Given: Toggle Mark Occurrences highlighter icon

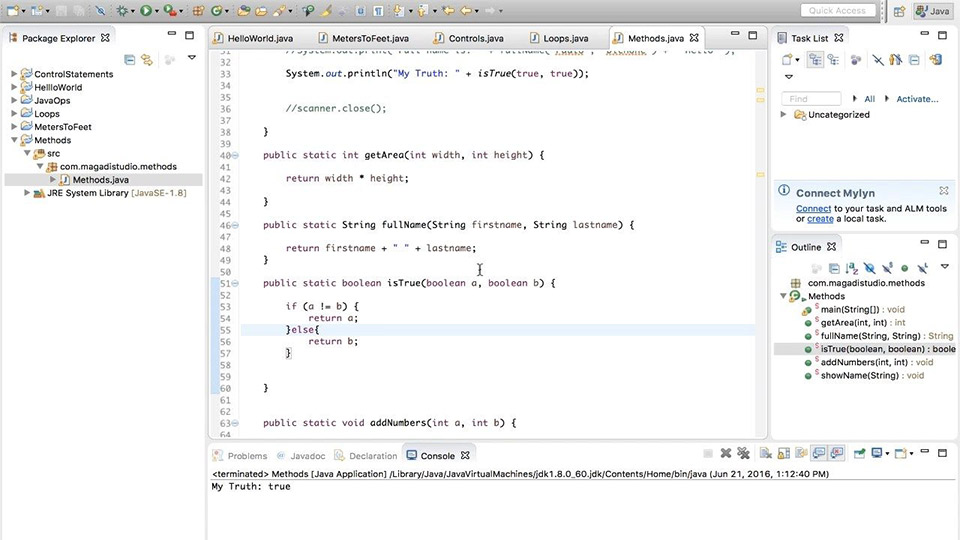Looking at the screenshot, I should pos(326,10).
